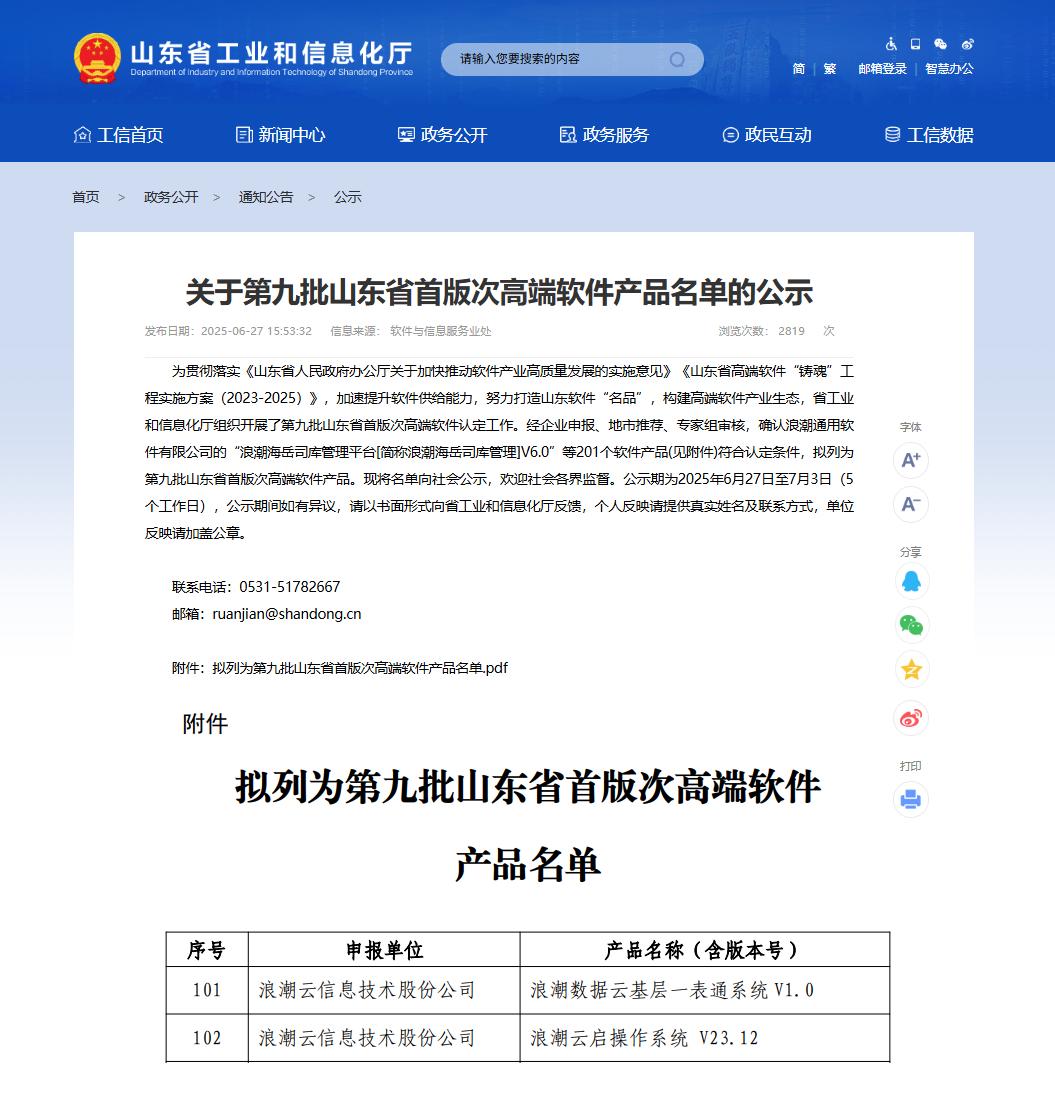This screenshot has width=1055, height=1118.
Task: Click the source text 软件与信息服务业处
Action: click(441, 331)
